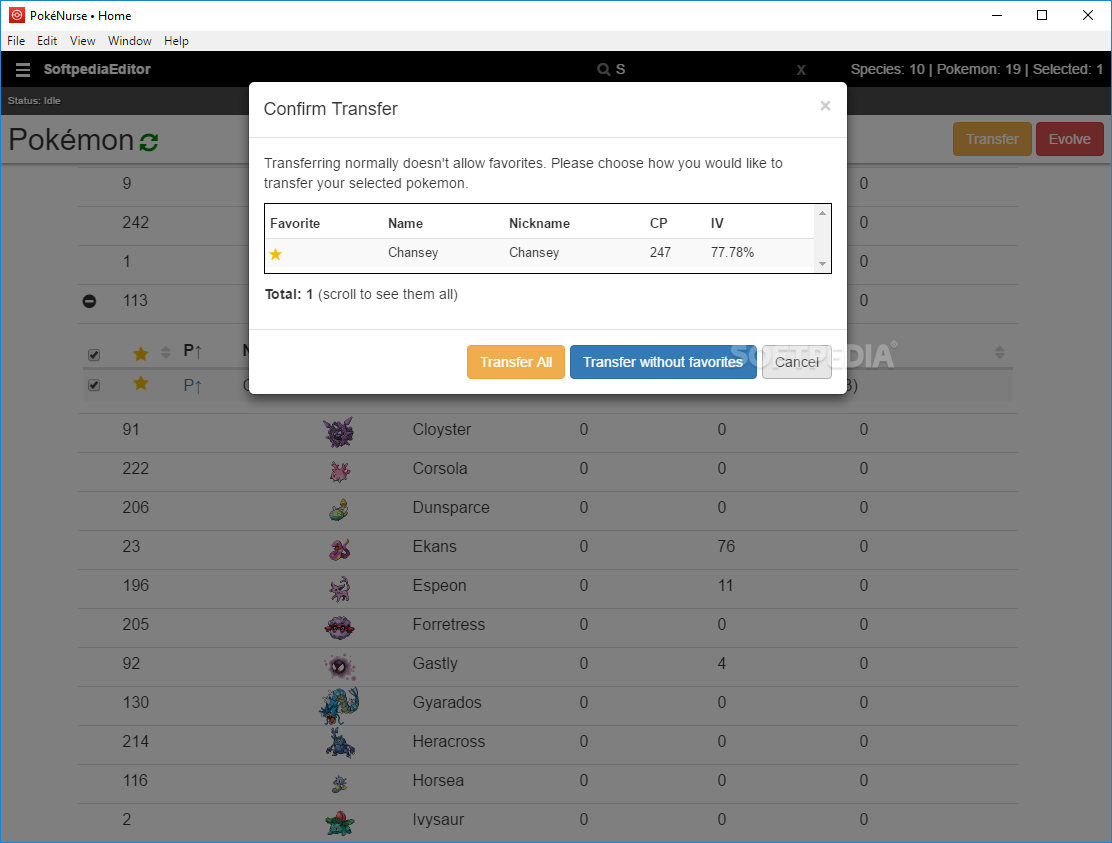The width and height of the screenshot is (1112, 843).
Task: Select the Cloyster name text
Action: [442, 430]
